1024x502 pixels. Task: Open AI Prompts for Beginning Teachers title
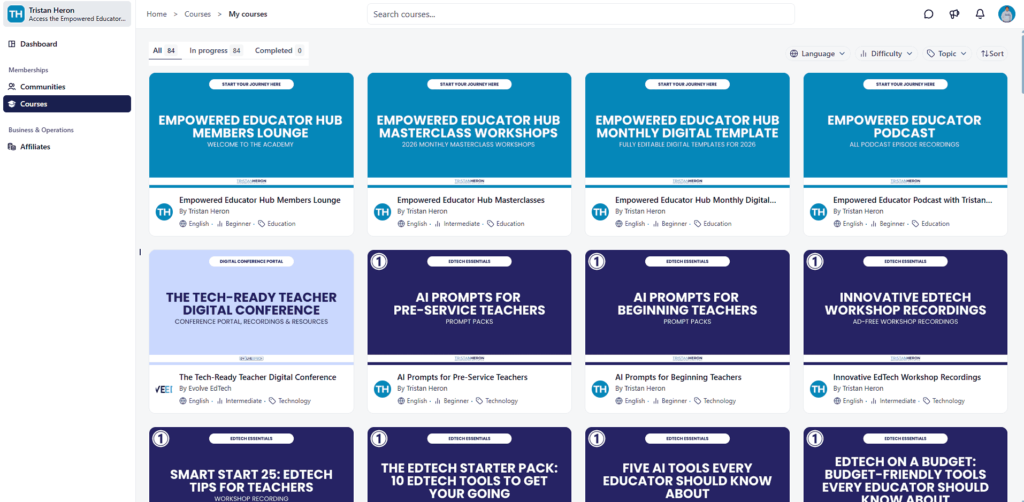click(679, 377)
